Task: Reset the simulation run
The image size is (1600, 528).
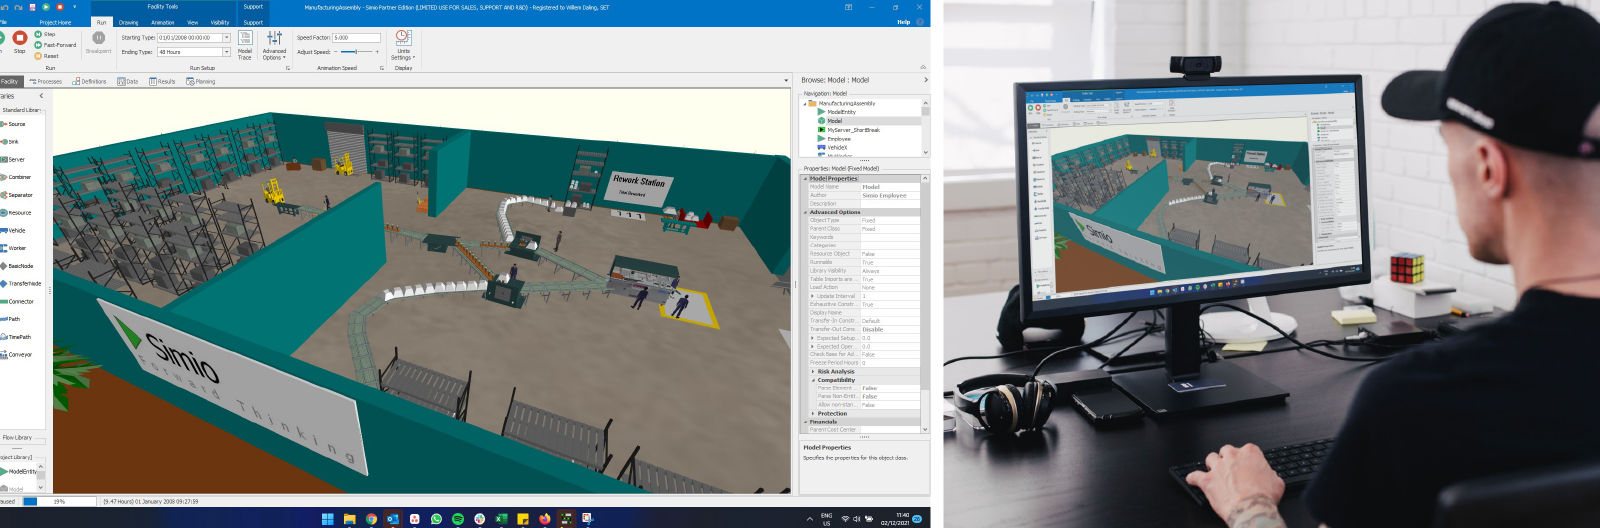Action: click(x=39, y=56)
